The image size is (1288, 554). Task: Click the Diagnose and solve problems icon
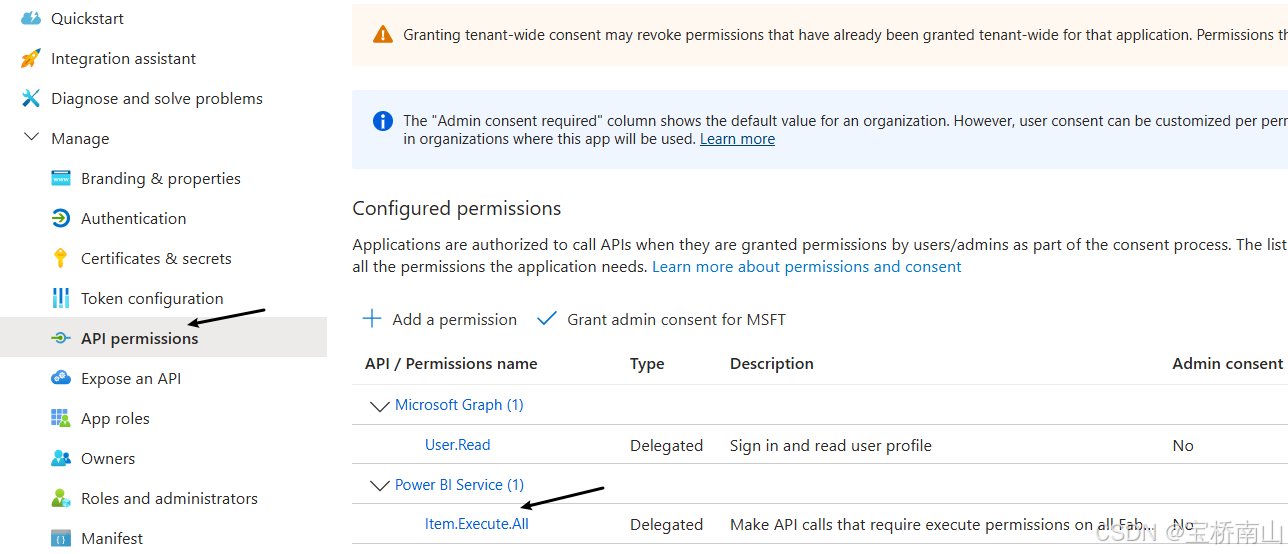(31, 98)
